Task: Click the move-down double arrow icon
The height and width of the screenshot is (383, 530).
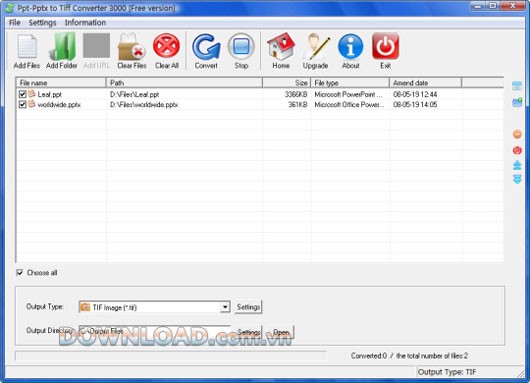Action: tap(517, 179)
